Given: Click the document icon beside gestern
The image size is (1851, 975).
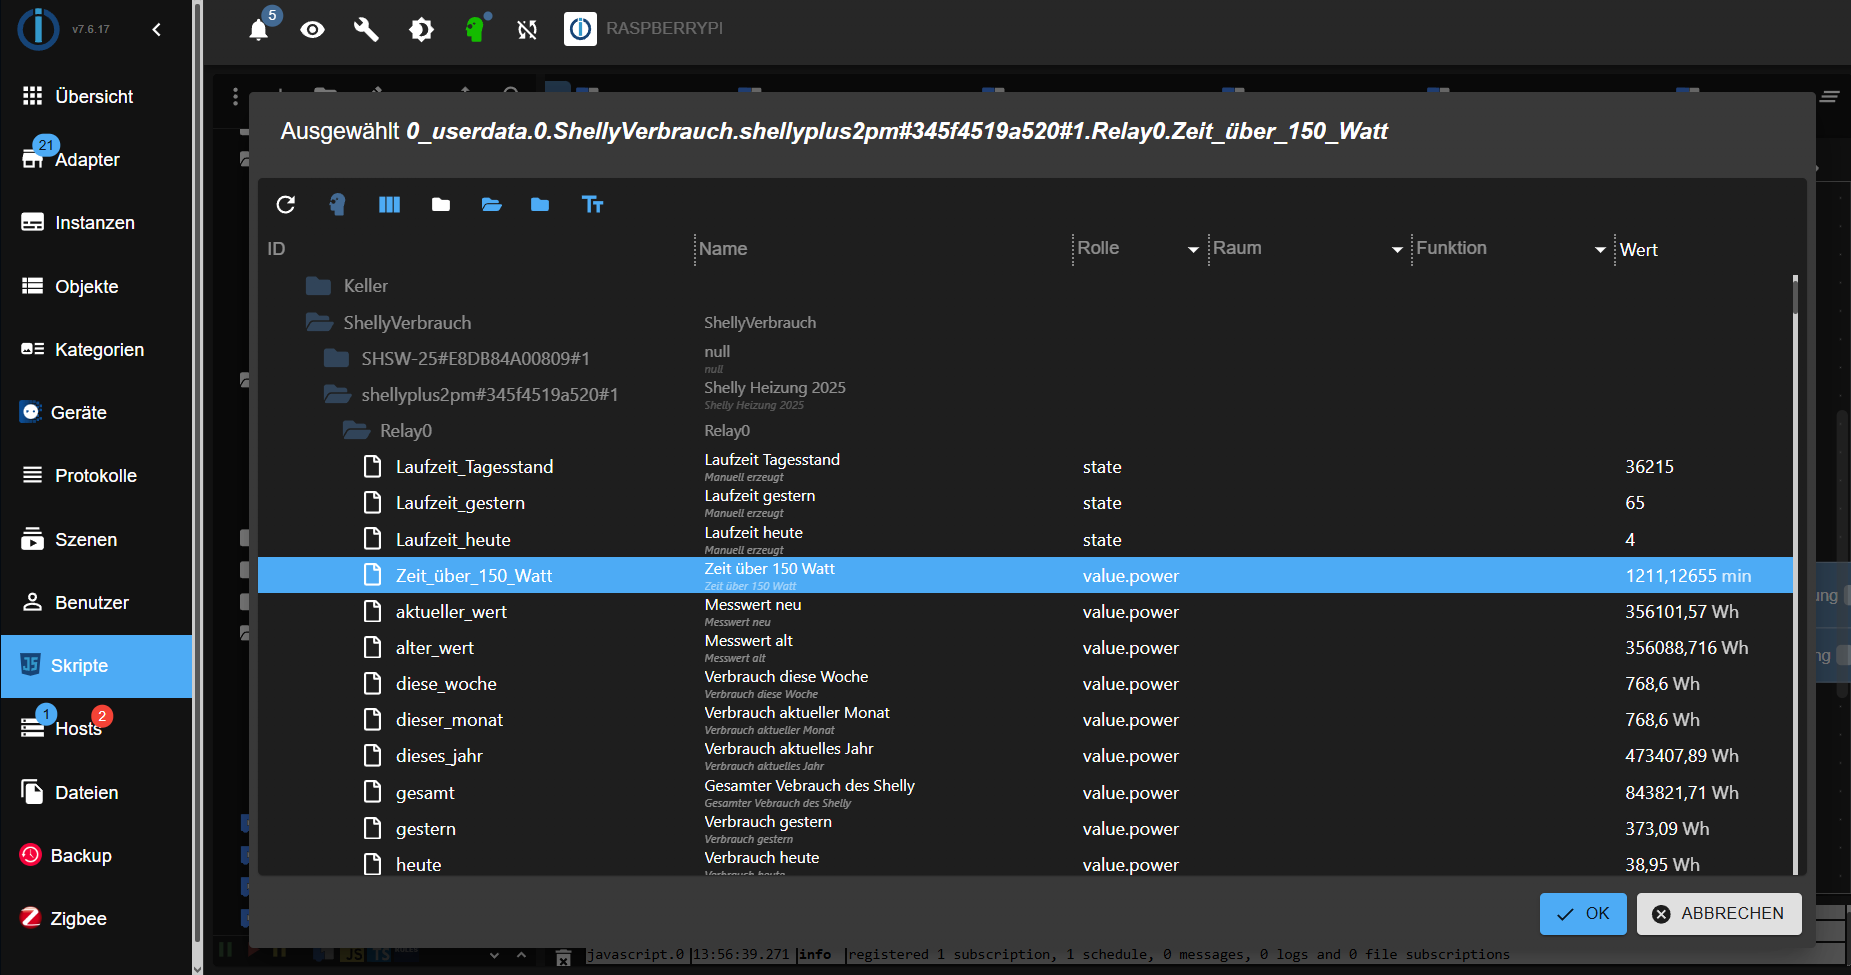Looking at the screenshot, I should coord(373,828).
